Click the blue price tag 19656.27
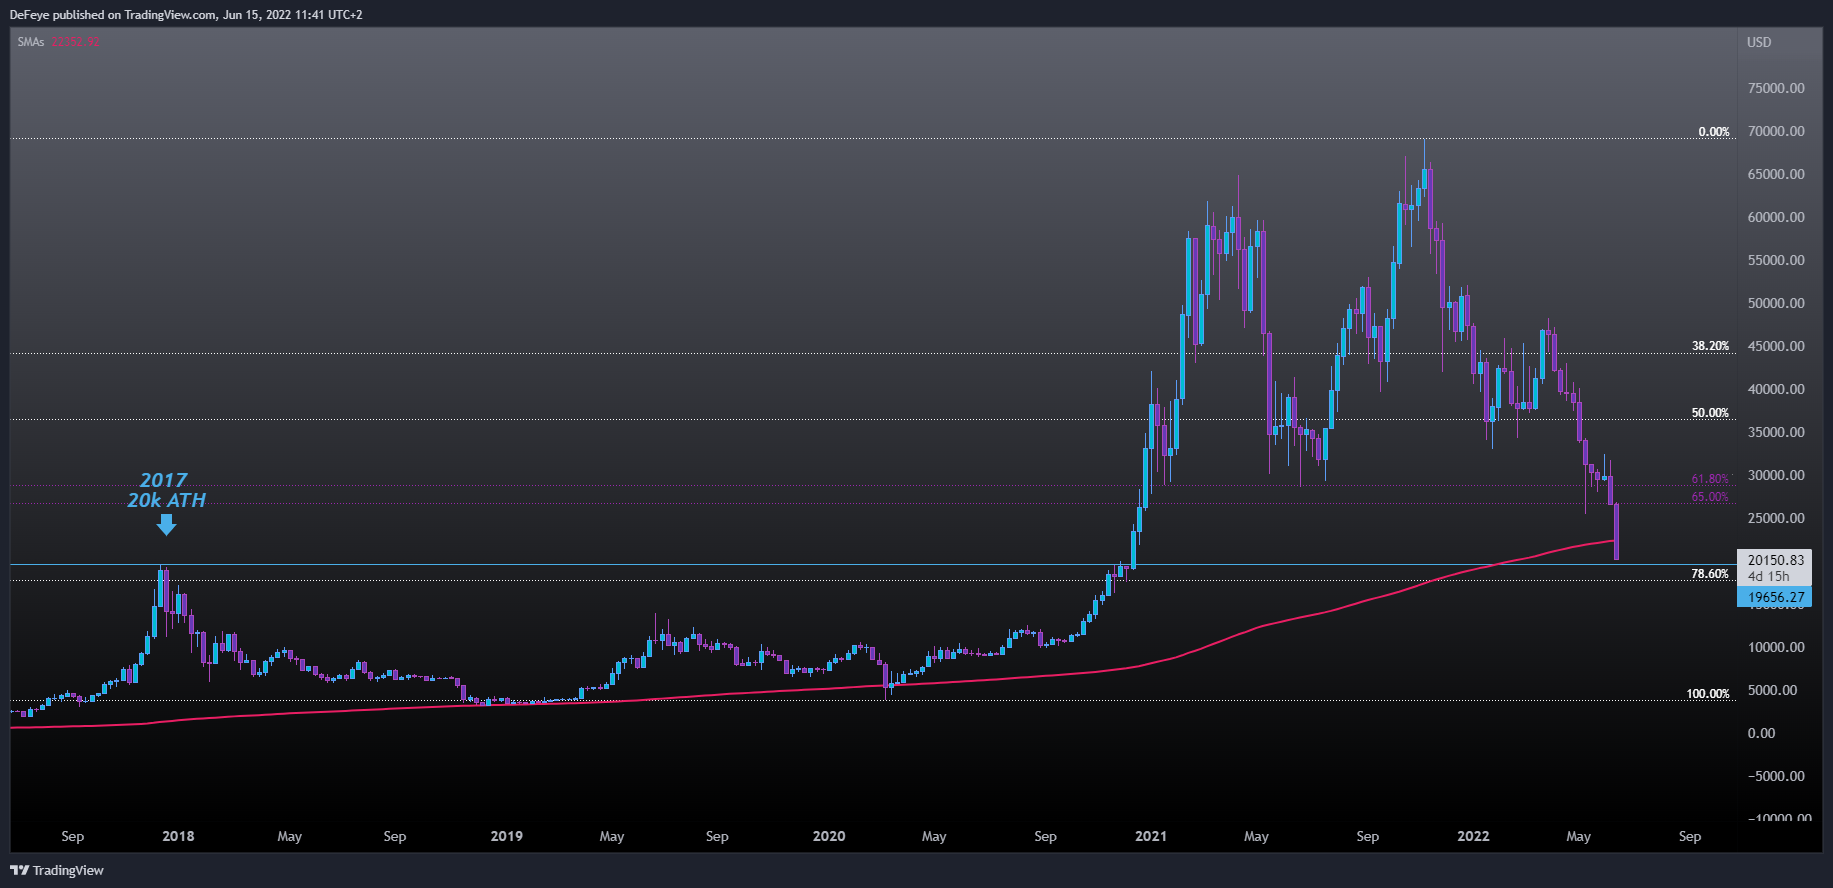 tap(1775, 597)
